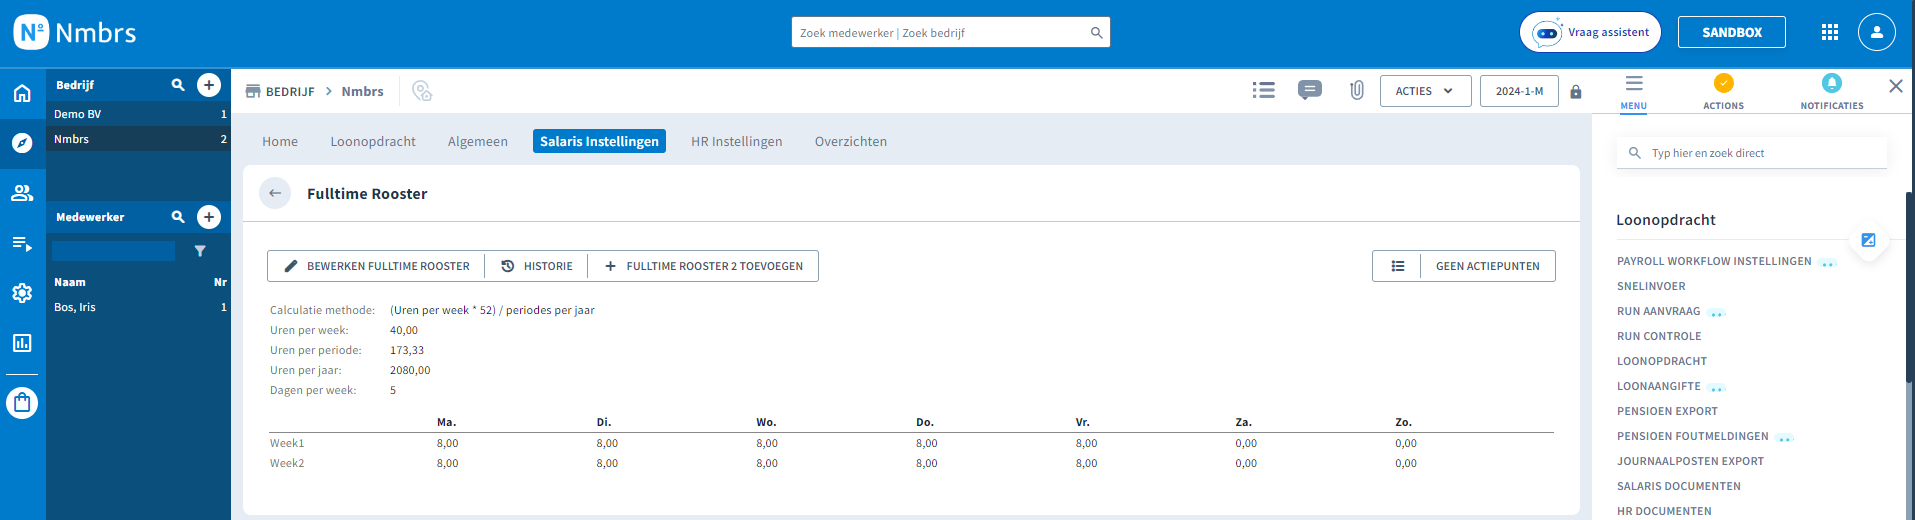Click Fulltime Rooster 2 Toevoegen button
Image resolution: width=1915 pixels, height=520 pixels.
[x=704, y=266]
